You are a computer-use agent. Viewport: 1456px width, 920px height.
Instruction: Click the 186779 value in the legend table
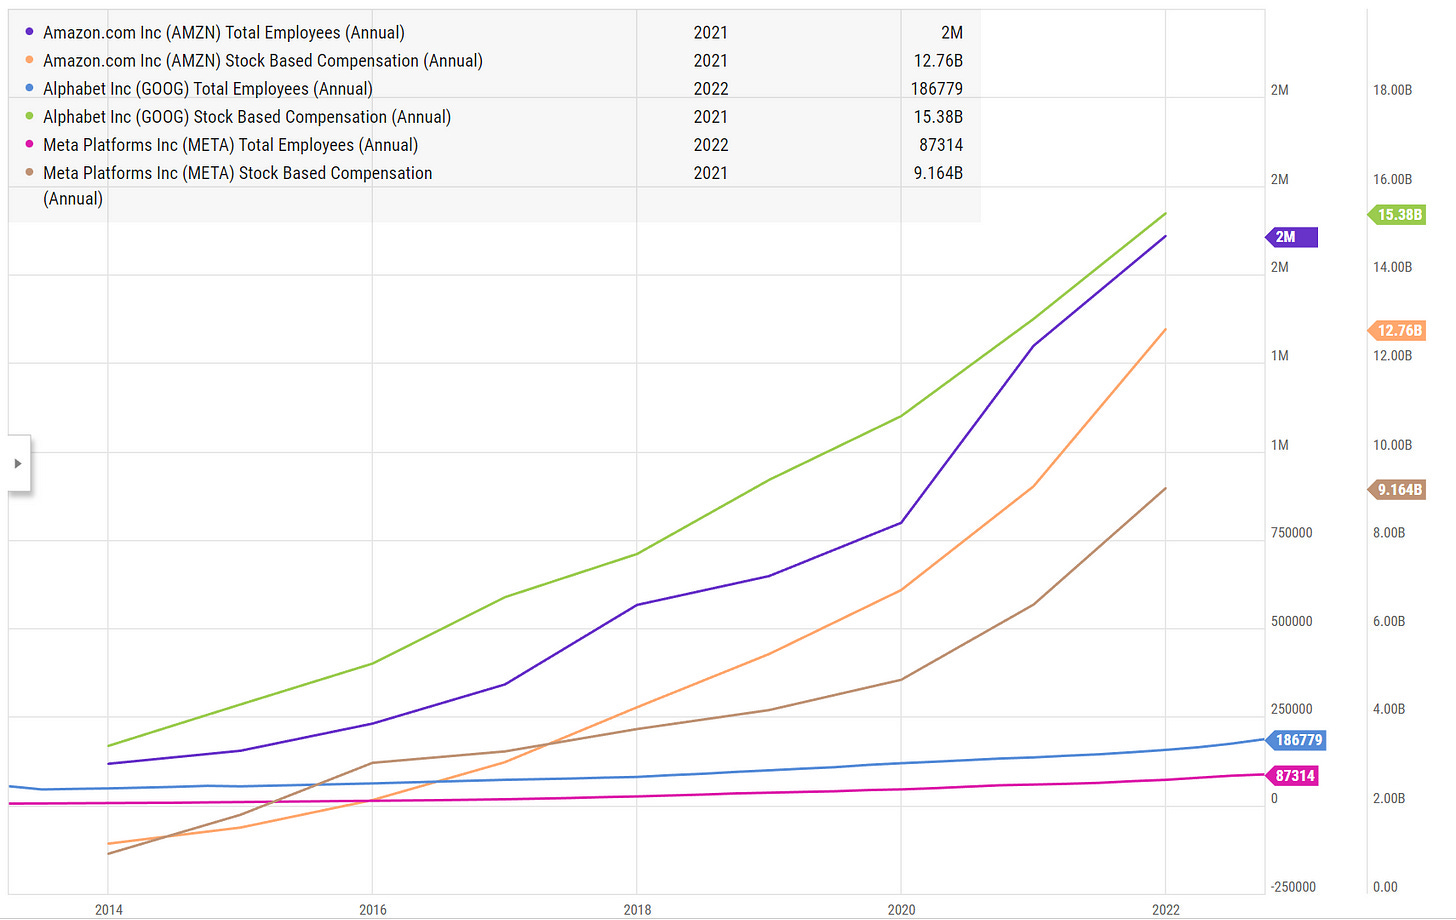point(937,89)
